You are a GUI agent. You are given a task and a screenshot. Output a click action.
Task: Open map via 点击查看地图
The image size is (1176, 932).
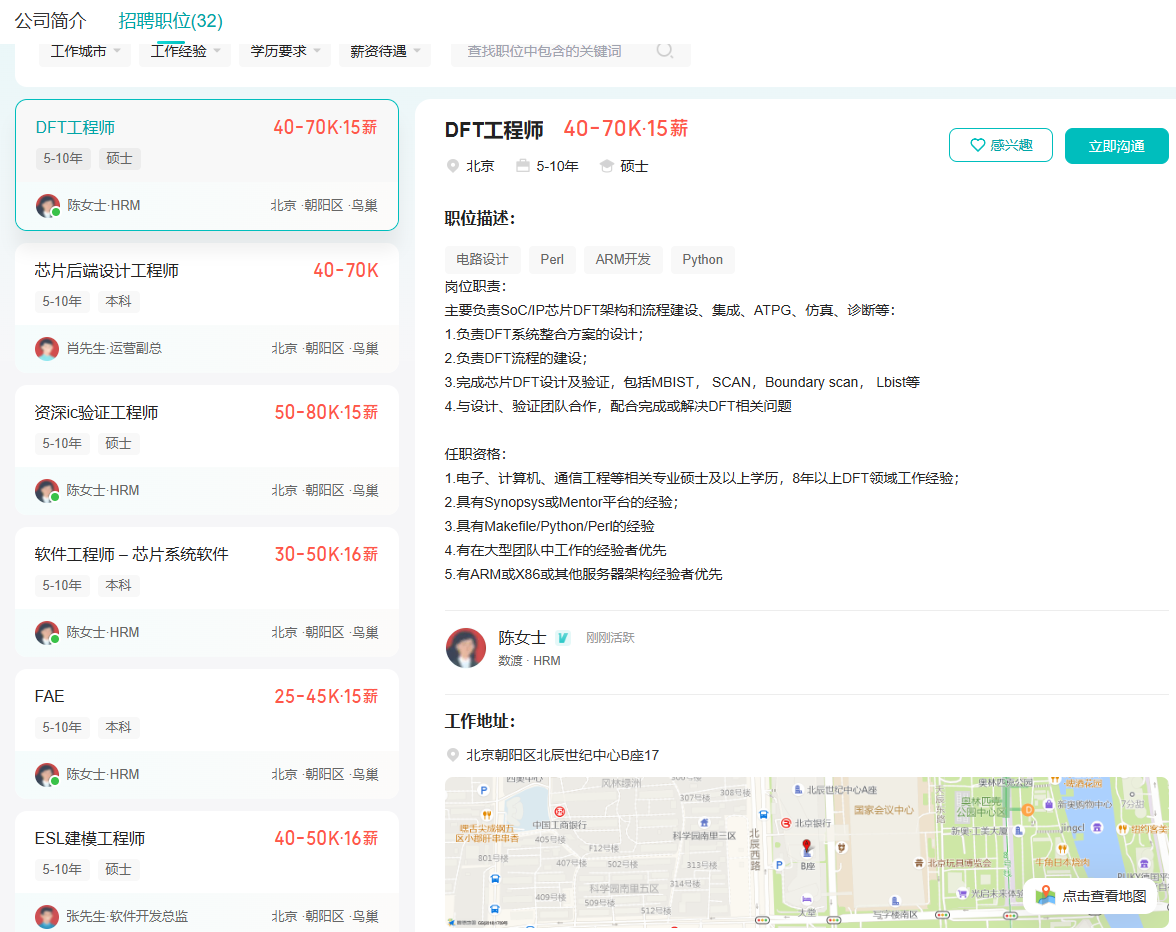coord(1092,895)
